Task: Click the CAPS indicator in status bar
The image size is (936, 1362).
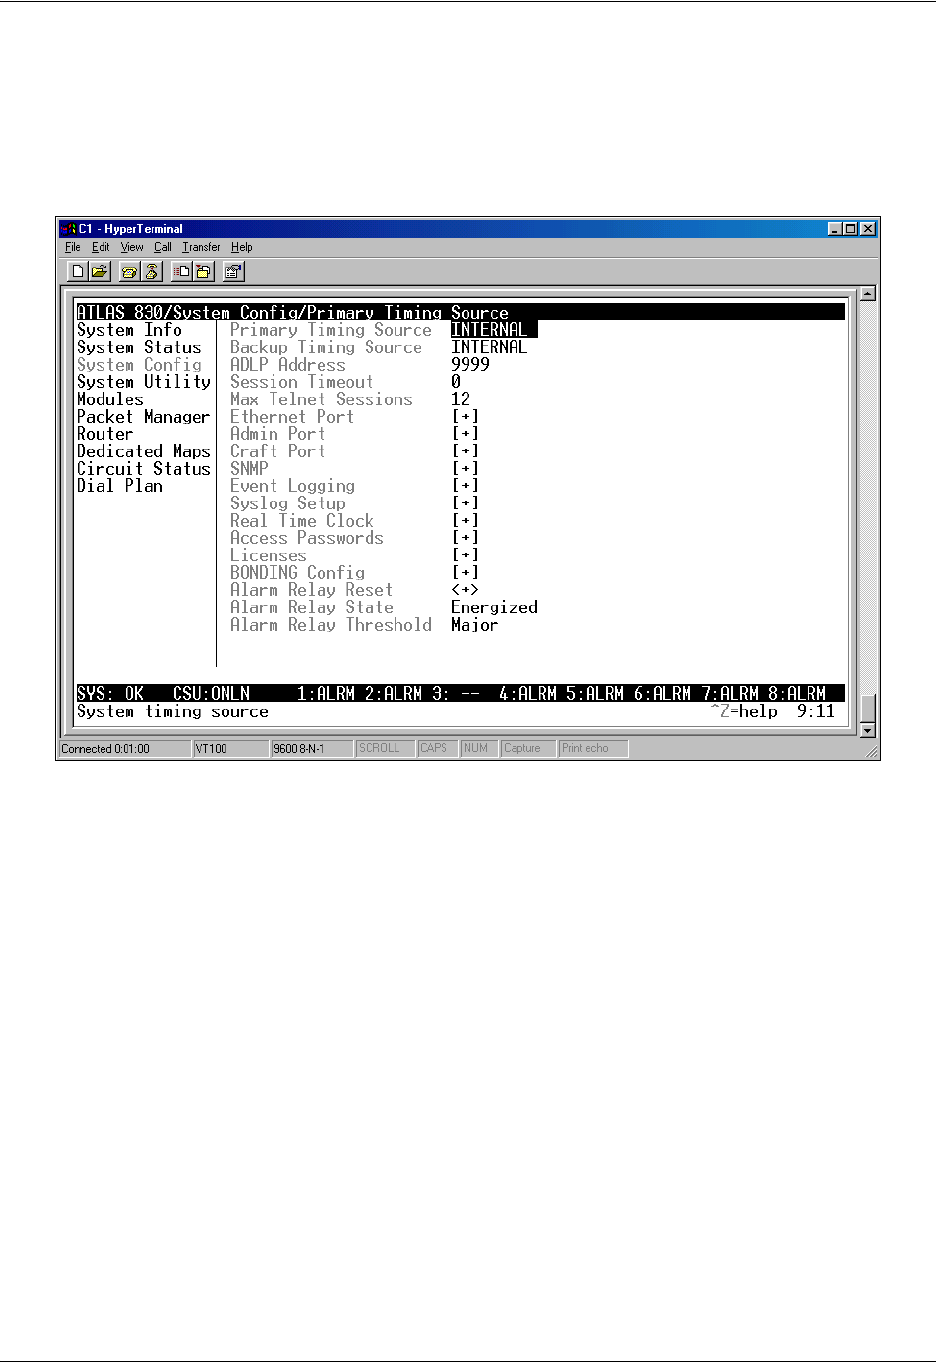Action: (437, 748)
